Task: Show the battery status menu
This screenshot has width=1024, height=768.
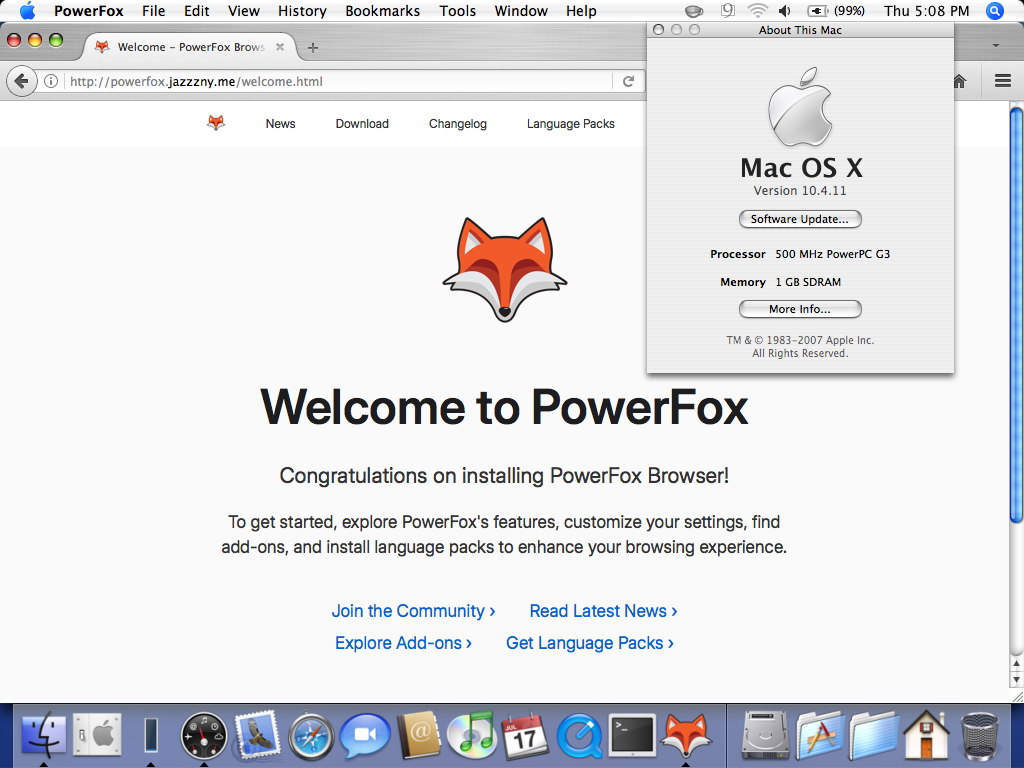Action: [836, 11]
